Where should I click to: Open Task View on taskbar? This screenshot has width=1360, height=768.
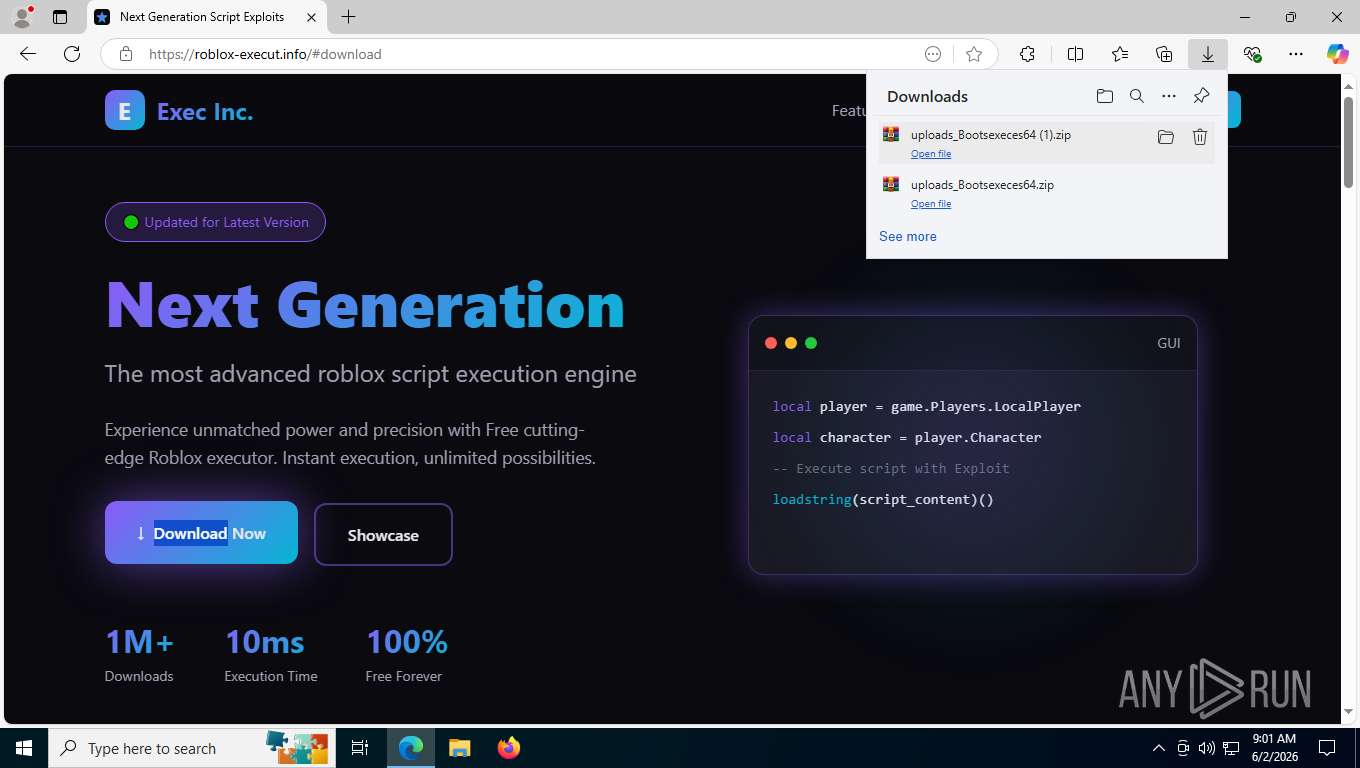(361, 748)
